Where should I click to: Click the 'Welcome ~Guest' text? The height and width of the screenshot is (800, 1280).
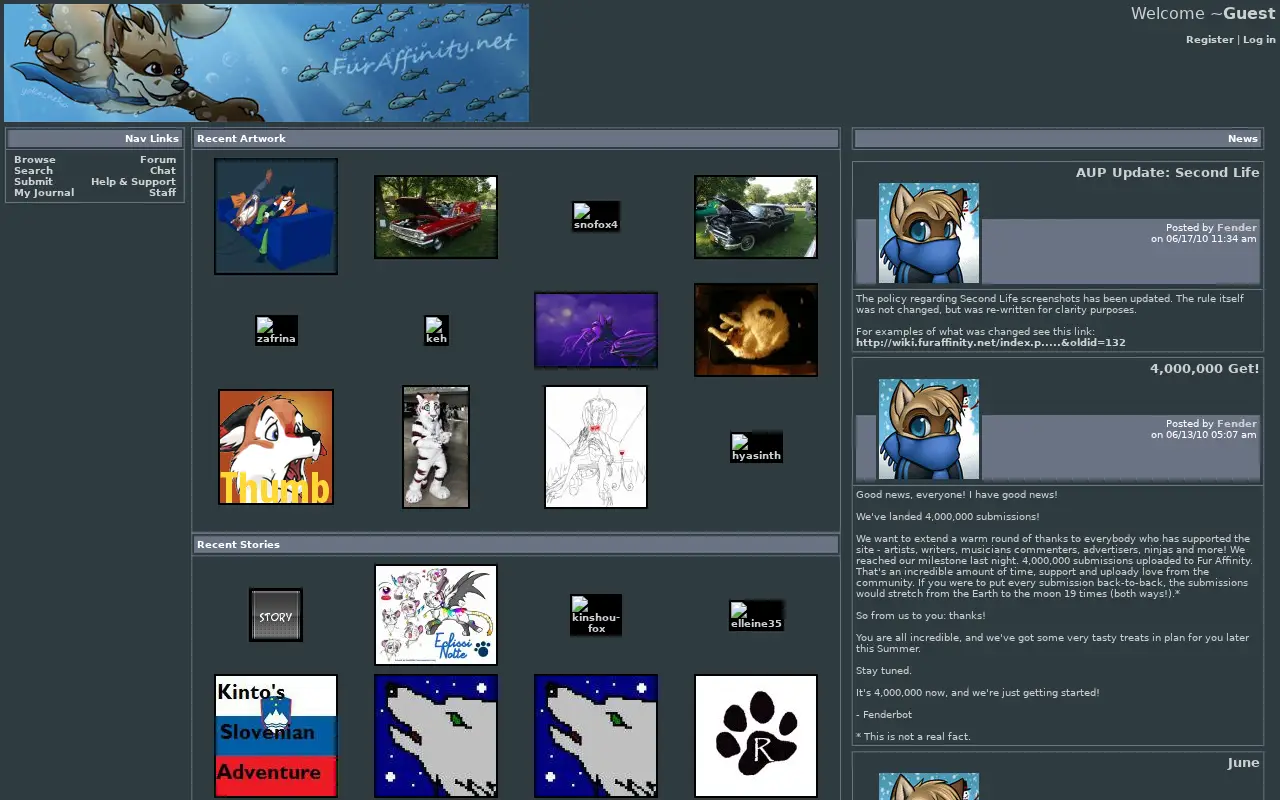click(1203, 14)
